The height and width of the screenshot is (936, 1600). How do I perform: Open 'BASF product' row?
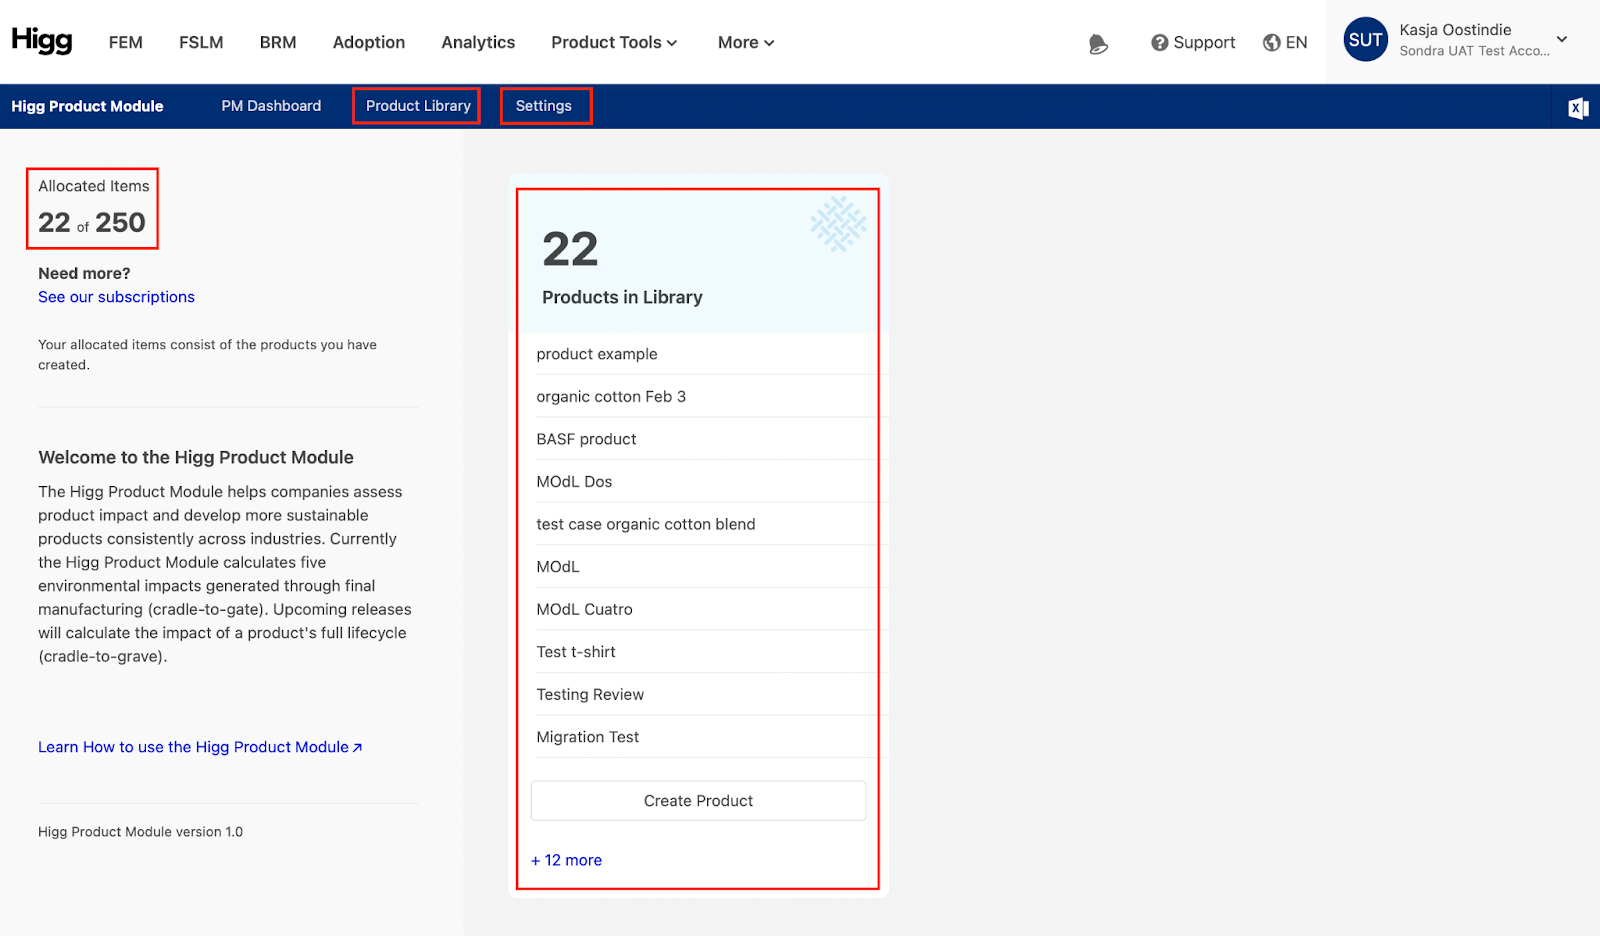click(x=698, y=439)
